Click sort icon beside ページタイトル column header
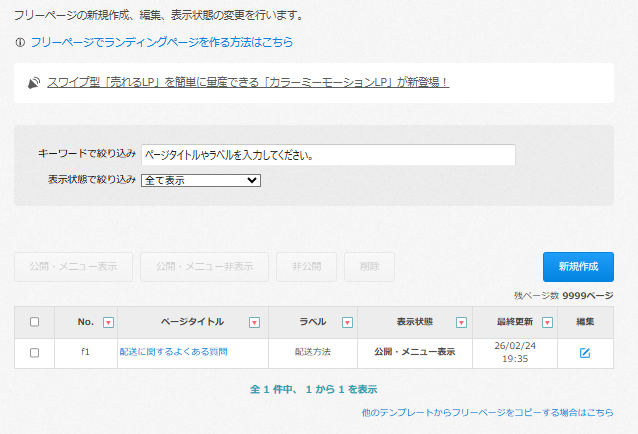This screenshot has height=434, width=638. point(254,322)
